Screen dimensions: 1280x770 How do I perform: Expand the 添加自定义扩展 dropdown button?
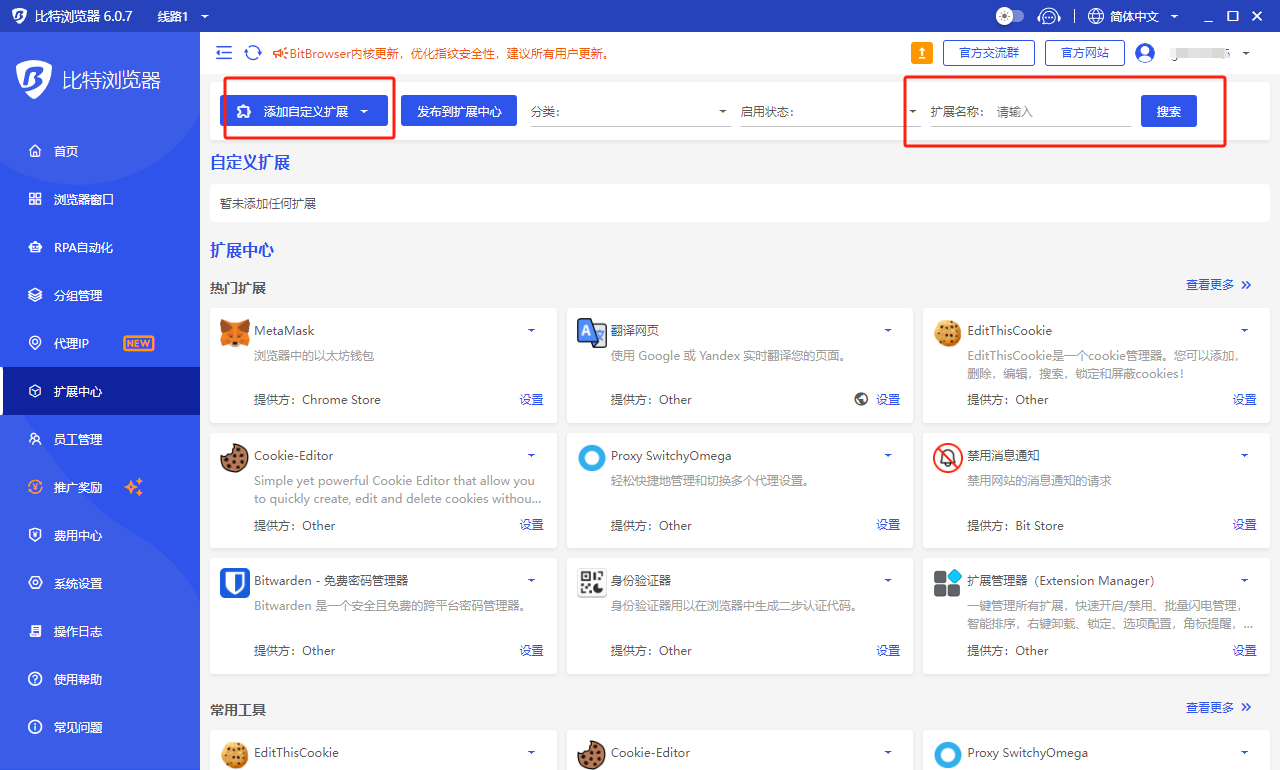click(x=304, y=111)
